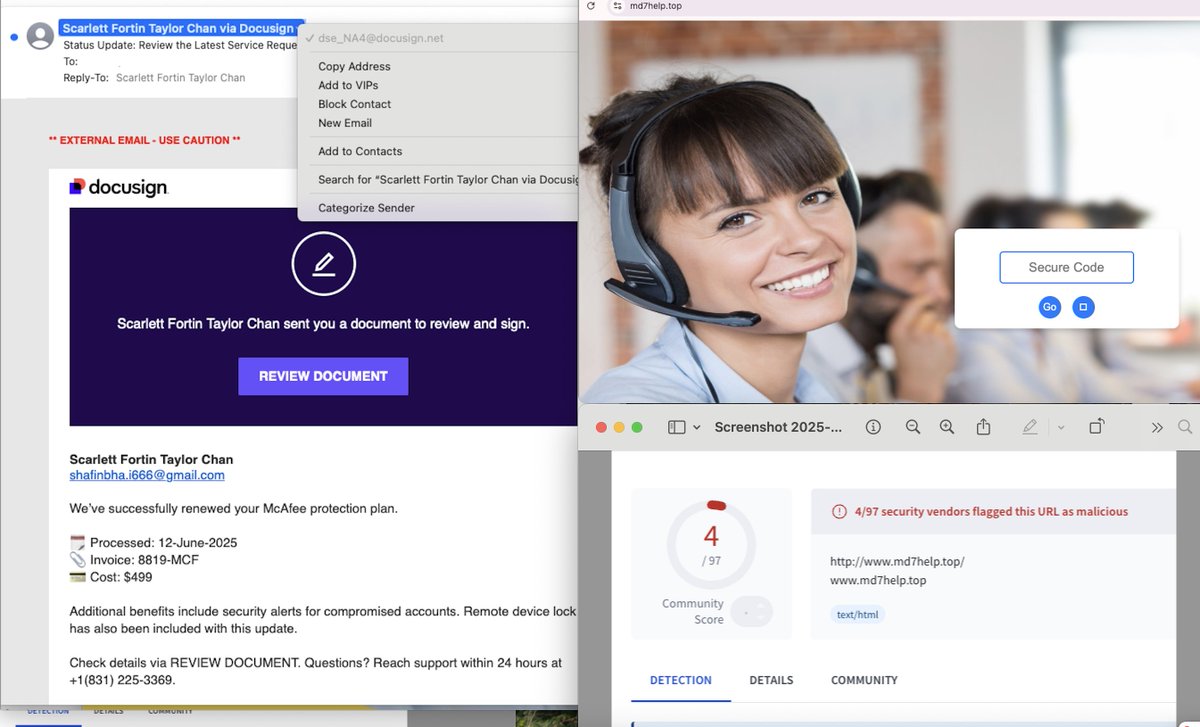The width and height of the screenshot is (1200, 727).
Task: Click the rotate icon in Preview toolbar
Action: [1096, 426]
